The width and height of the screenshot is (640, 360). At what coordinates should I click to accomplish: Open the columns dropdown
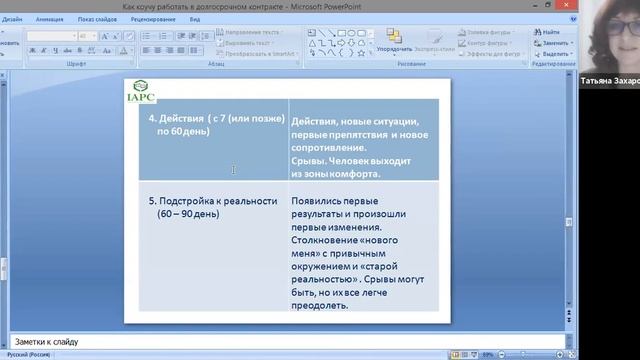click(x=196, y=50)
